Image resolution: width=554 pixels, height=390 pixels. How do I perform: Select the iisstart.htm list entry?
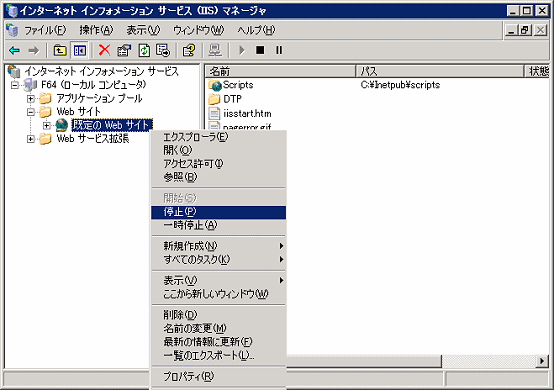(x=247, y=113)
